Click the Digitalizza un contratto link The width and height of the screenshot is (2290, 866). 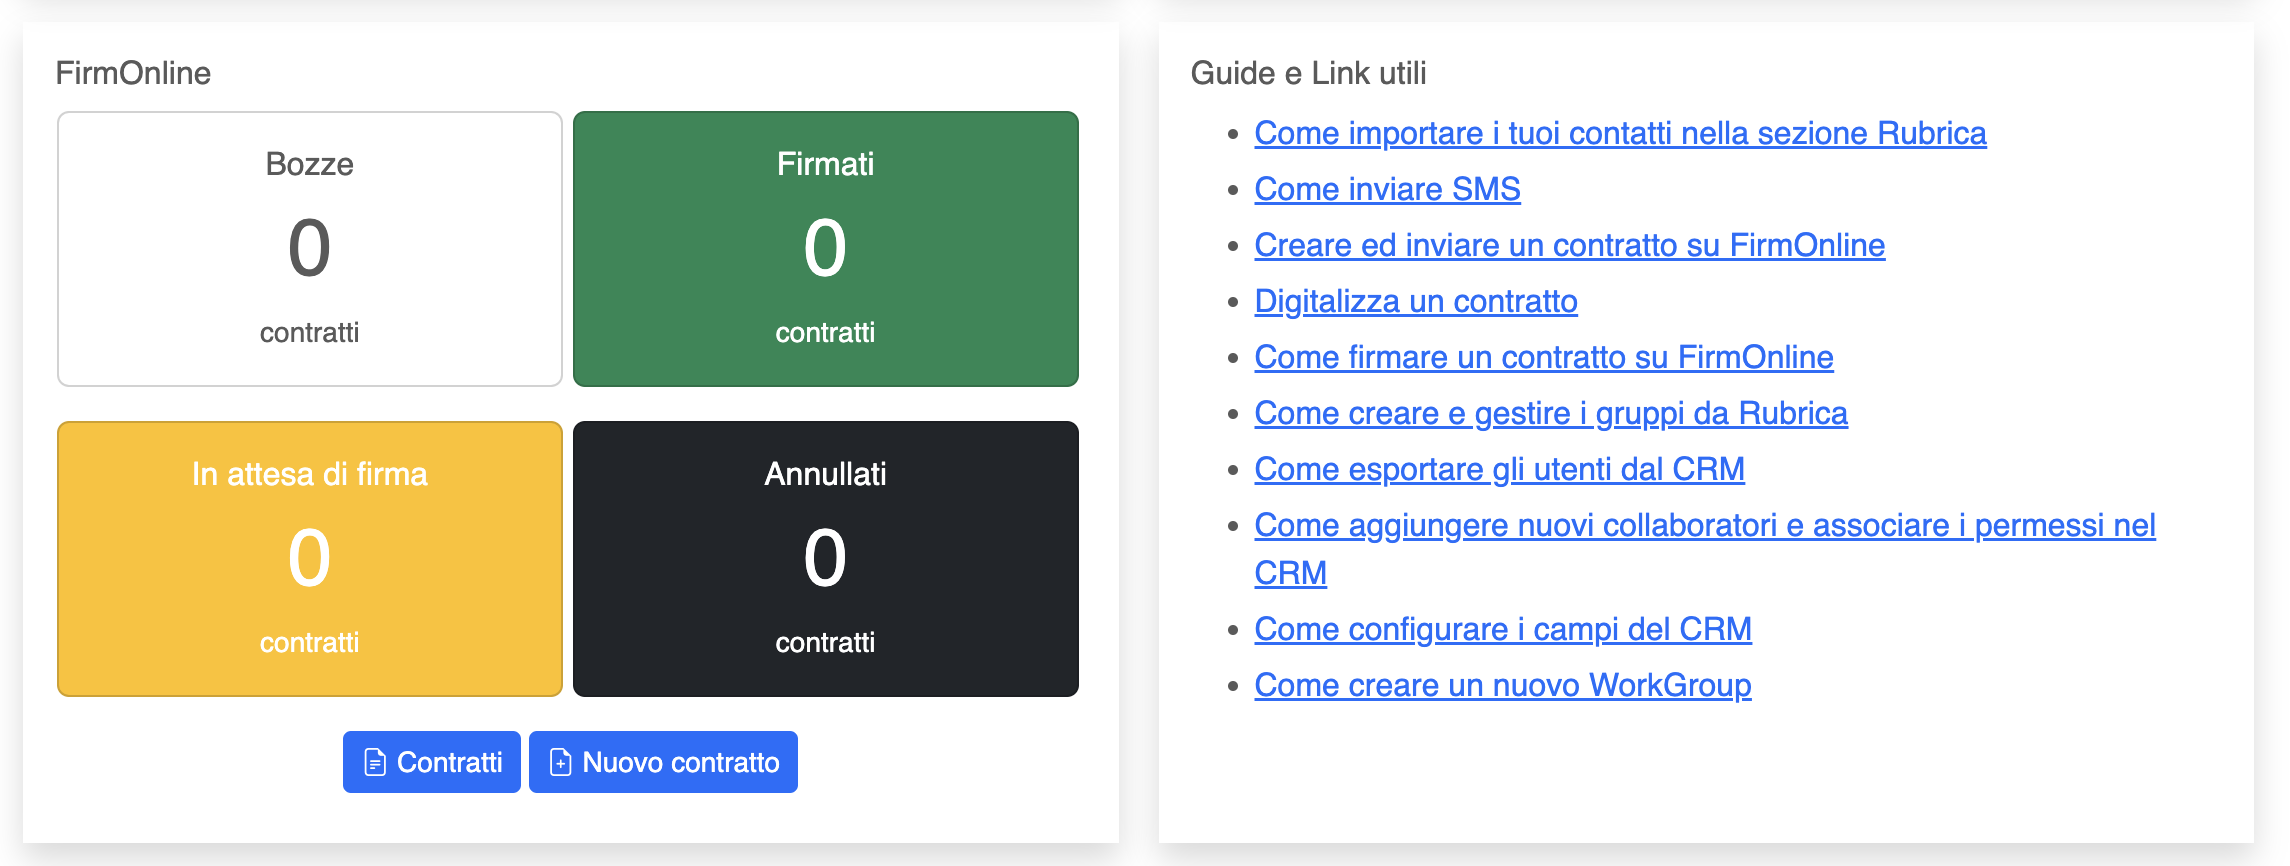[1415, 301]
